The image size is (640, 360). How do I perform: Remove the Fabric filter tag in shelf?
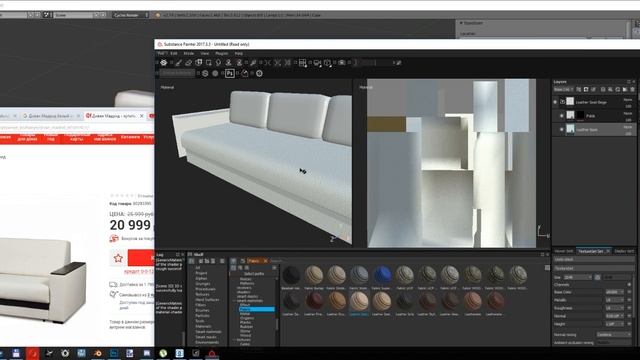point(265,261)
